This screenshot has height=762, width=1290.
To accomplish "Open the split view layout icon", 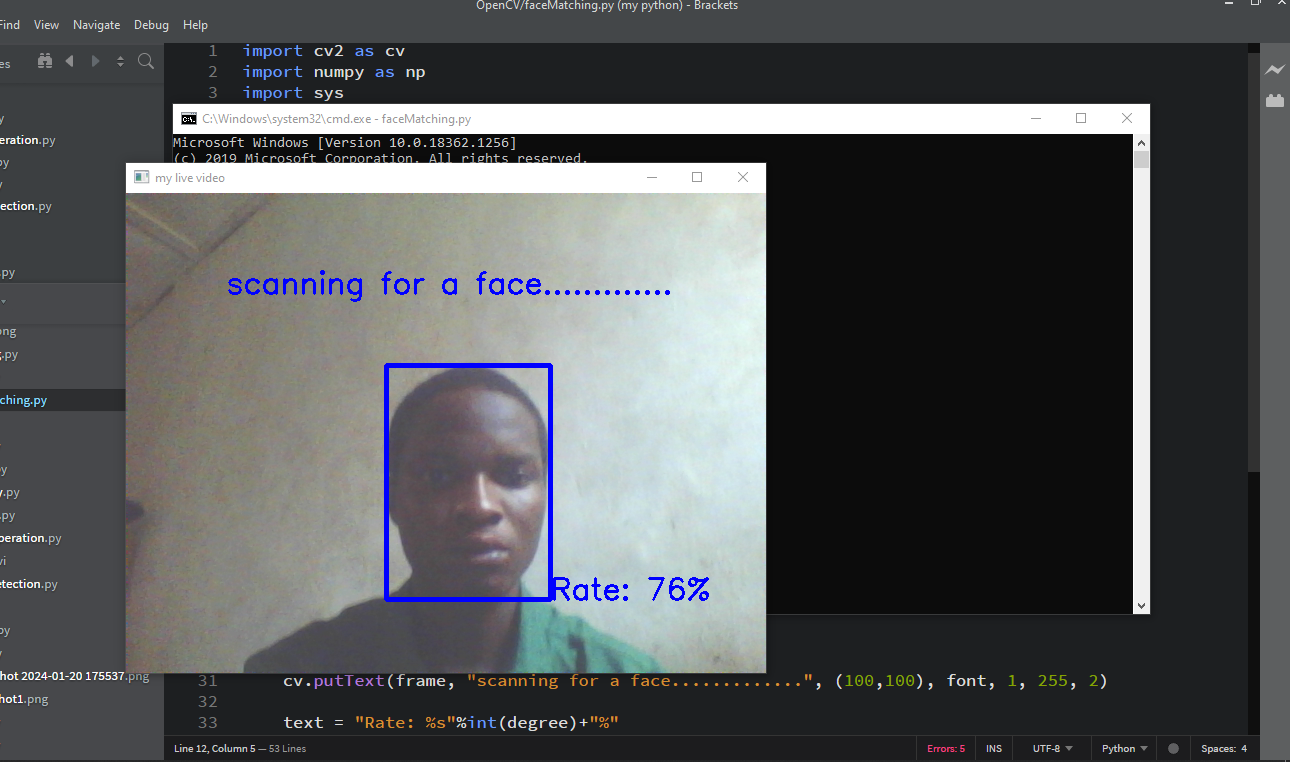I will click(120, 61).
